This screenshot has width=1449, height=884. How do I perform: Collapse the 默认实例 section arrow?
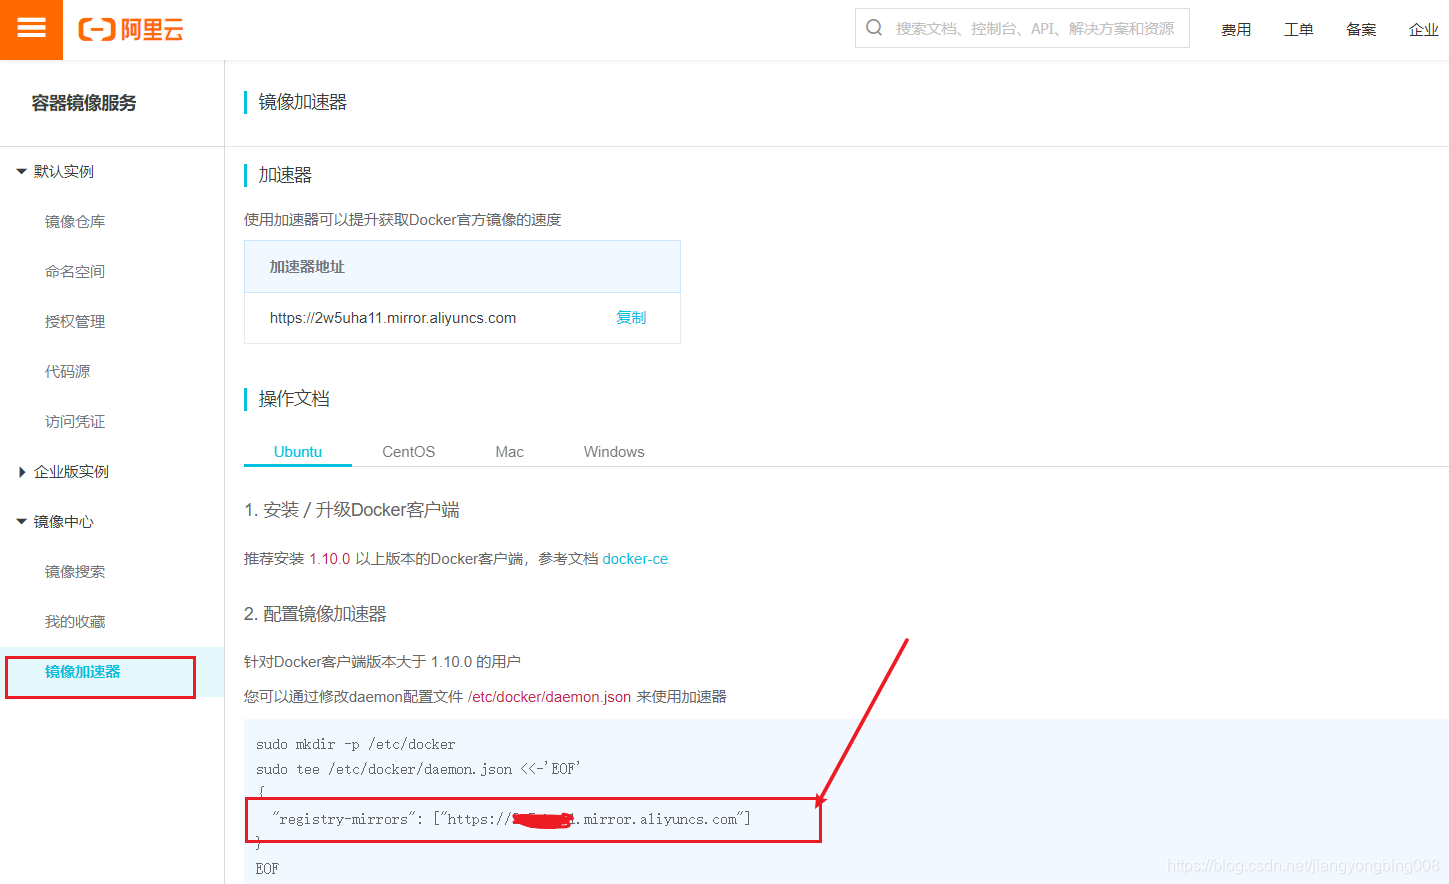(21, 172)
